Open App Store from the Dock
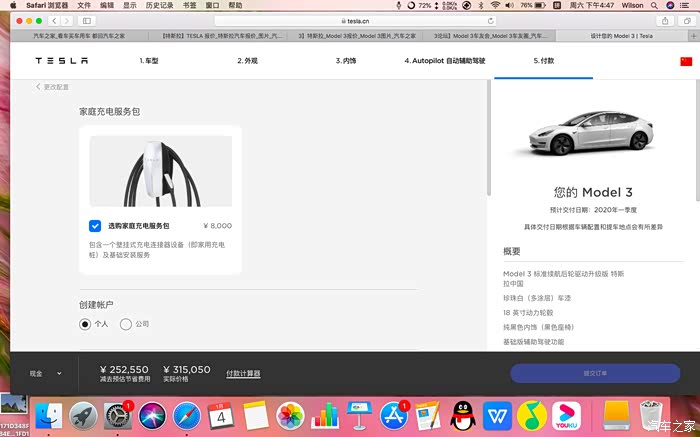The height and width of the screenshot is (437, 700). coord(394,413)
